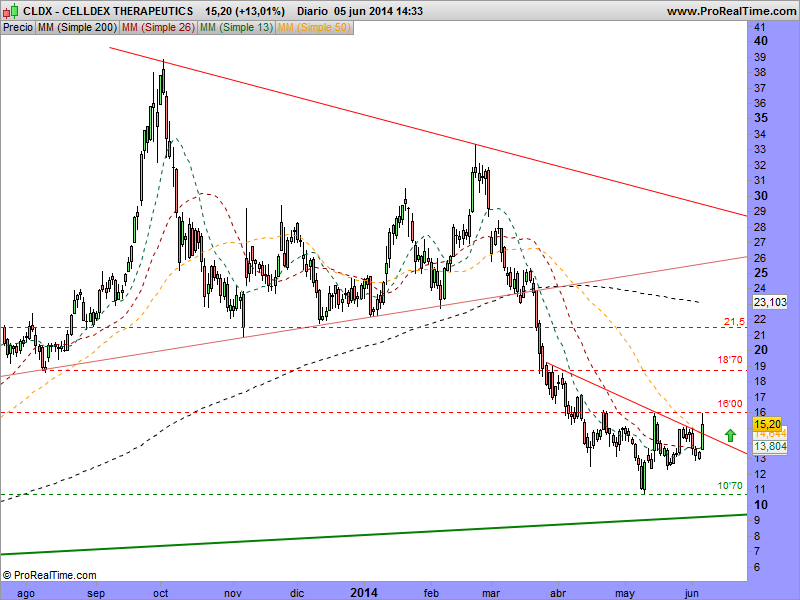Click the 05 jun 2014 14:33 timestamp
This screenshot has width=800, height=600.
pyautogui.click(x=379, y=11)
